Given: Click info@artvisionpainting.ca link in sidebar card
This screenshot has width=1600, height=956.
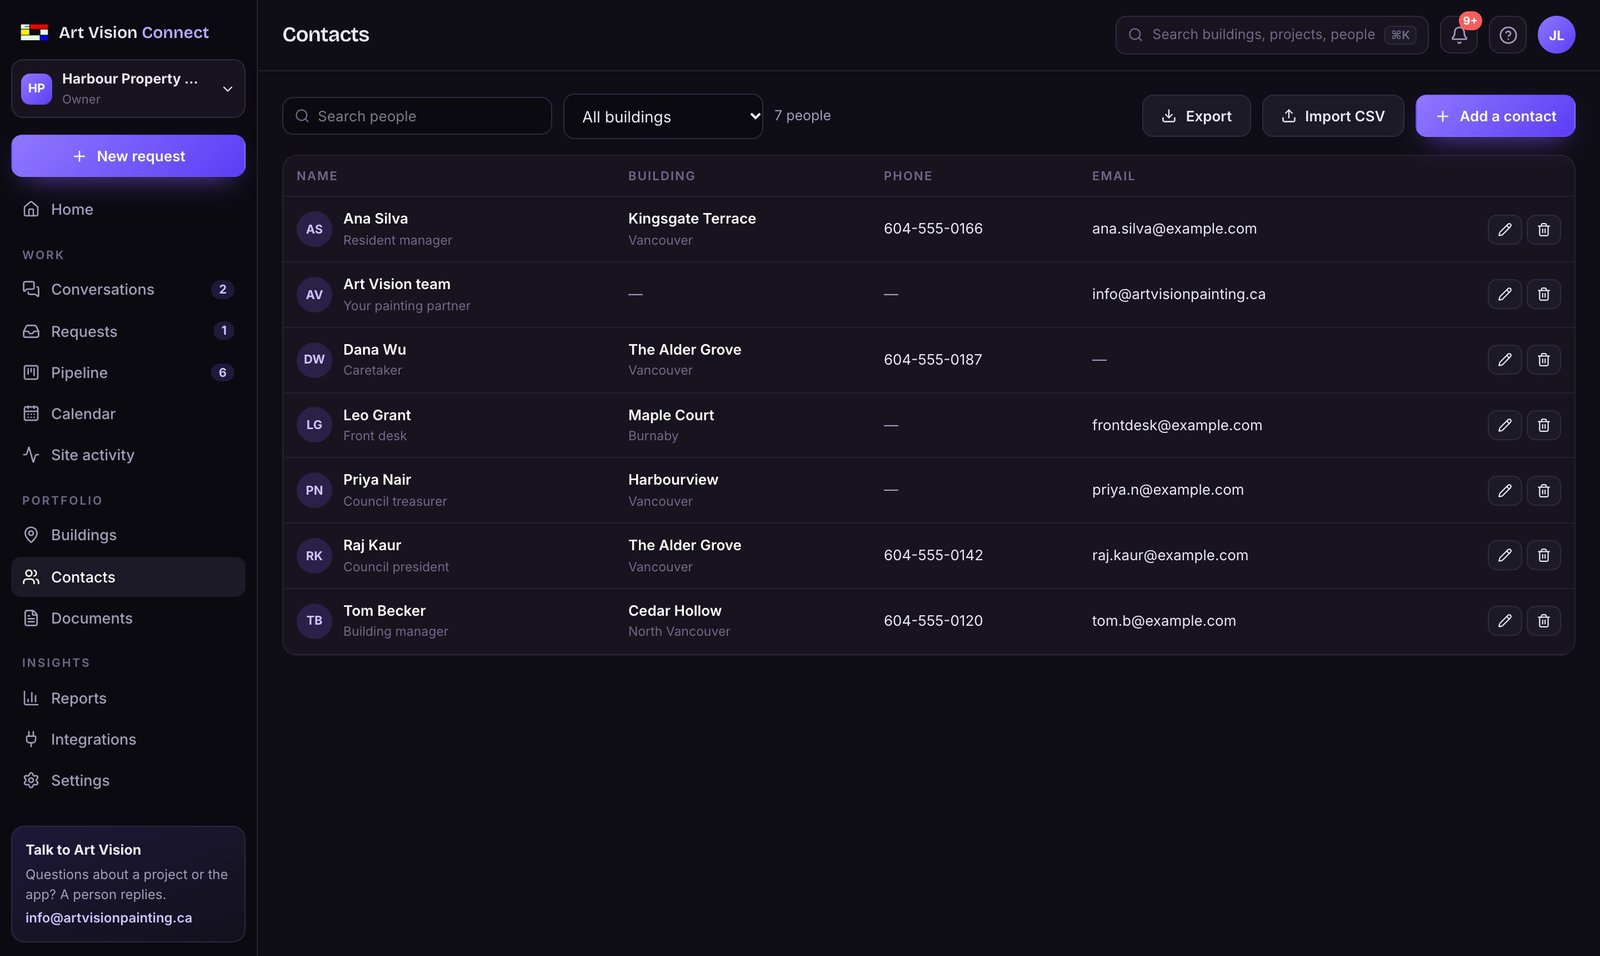Looking at the screenshot, I should 109,917.
